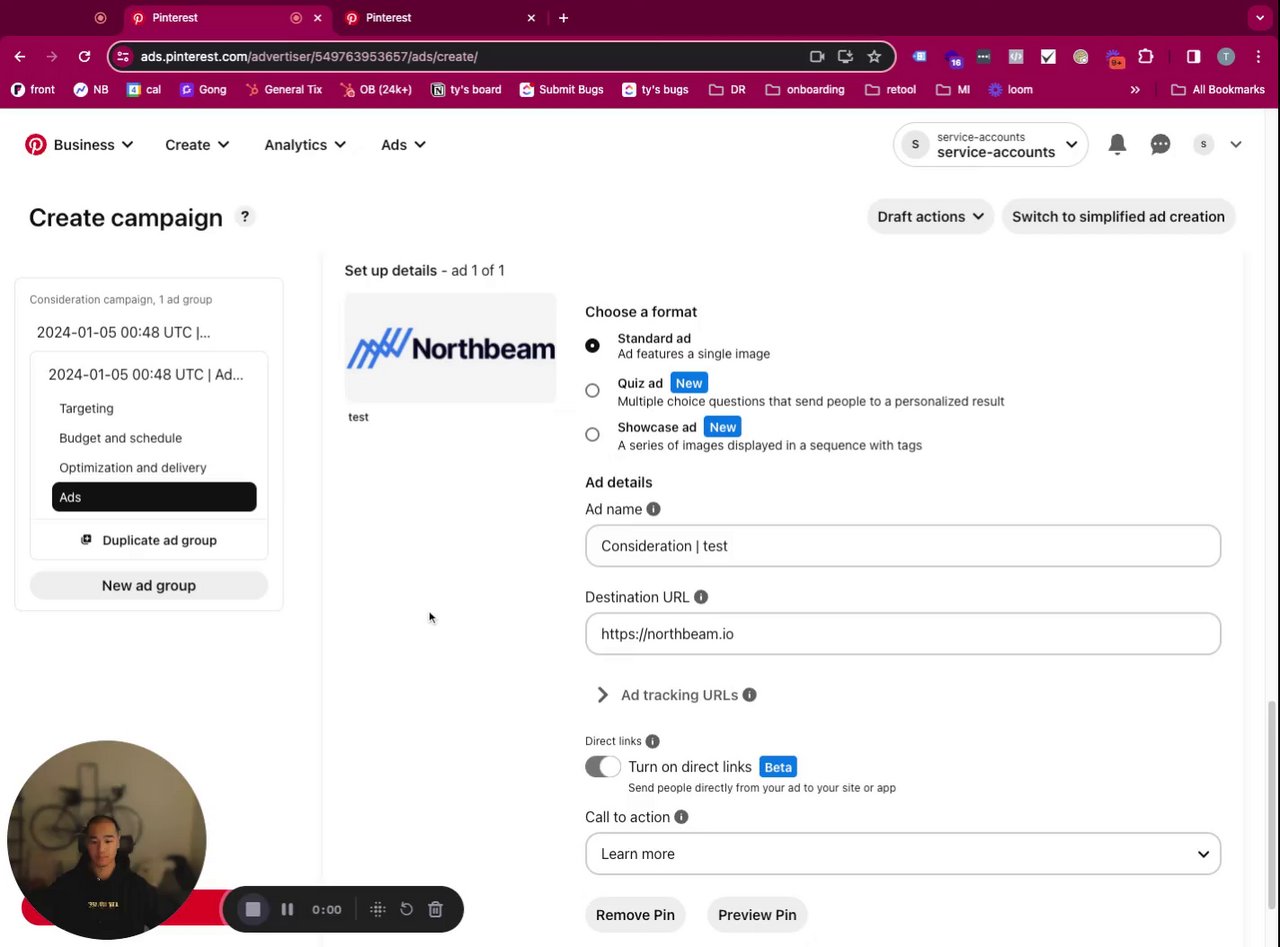Open a new browser tab
This screenshot has width=1280, height=947.
pyautogui.click(x=563, y=18)
